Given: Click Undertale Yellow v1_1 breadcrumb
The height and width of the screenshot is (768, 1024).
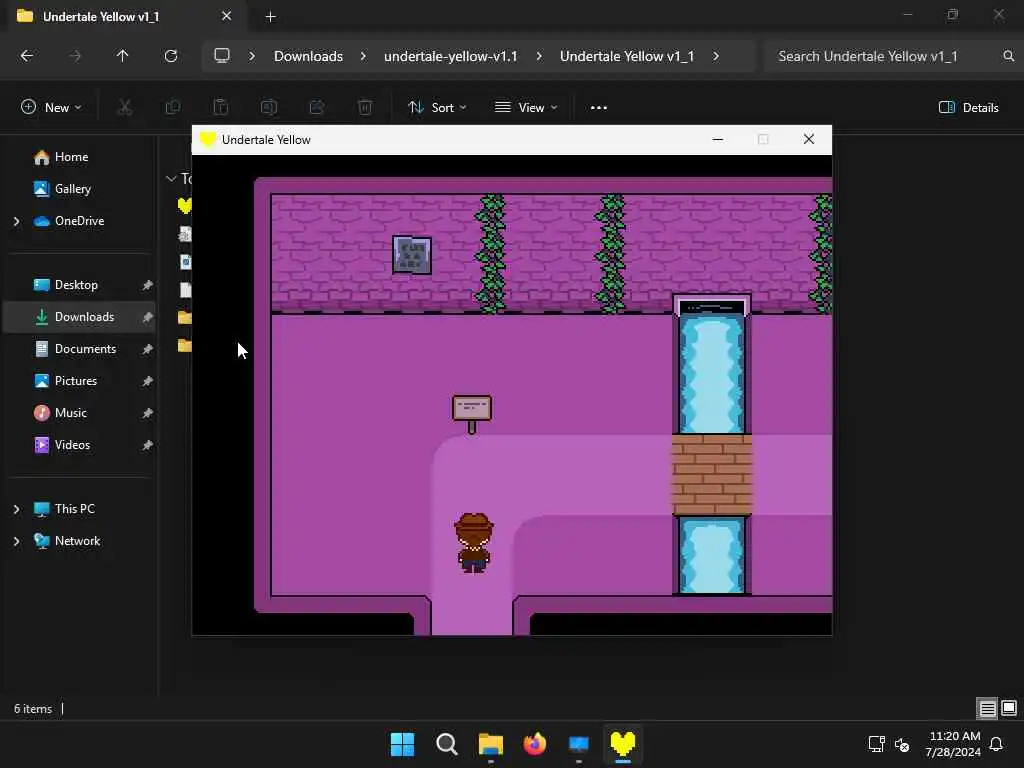Looking at the screenshot, I should 627,56.
